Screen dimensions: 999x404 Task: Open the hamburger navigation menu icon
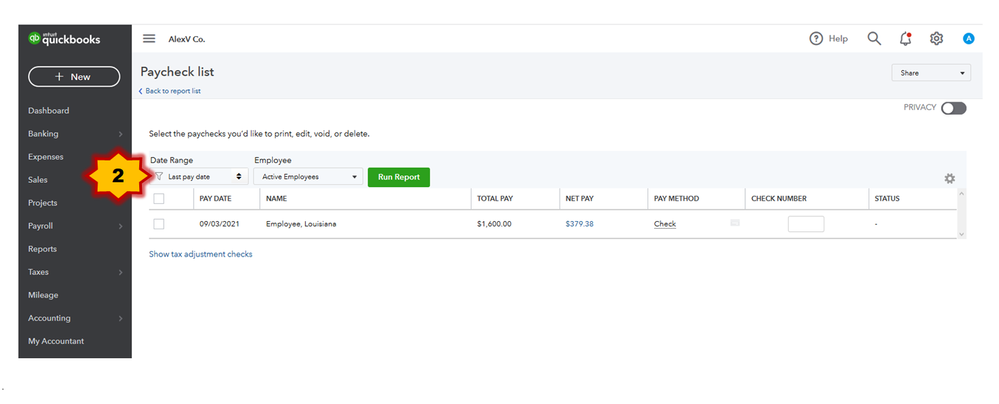click(x=149, y=39)
